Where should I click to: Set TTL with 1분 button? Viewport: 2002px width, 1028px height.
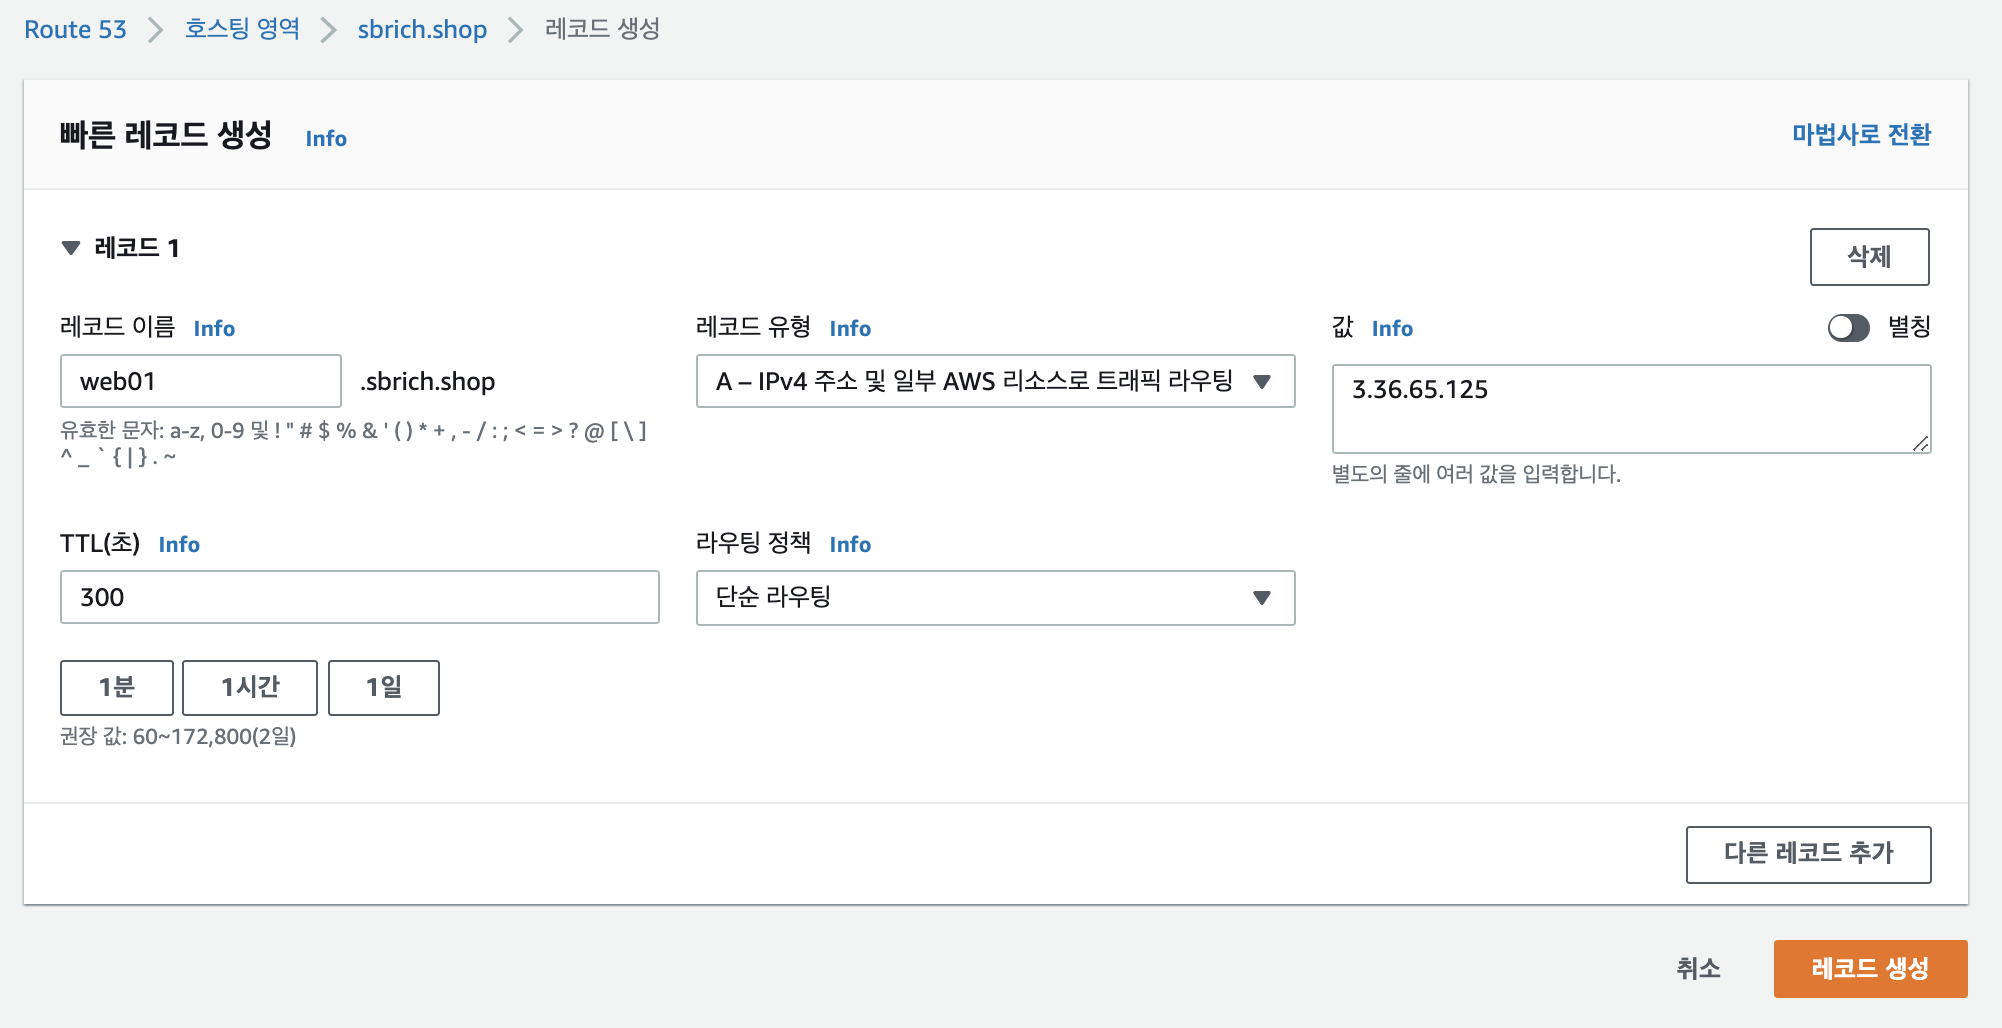117,687
